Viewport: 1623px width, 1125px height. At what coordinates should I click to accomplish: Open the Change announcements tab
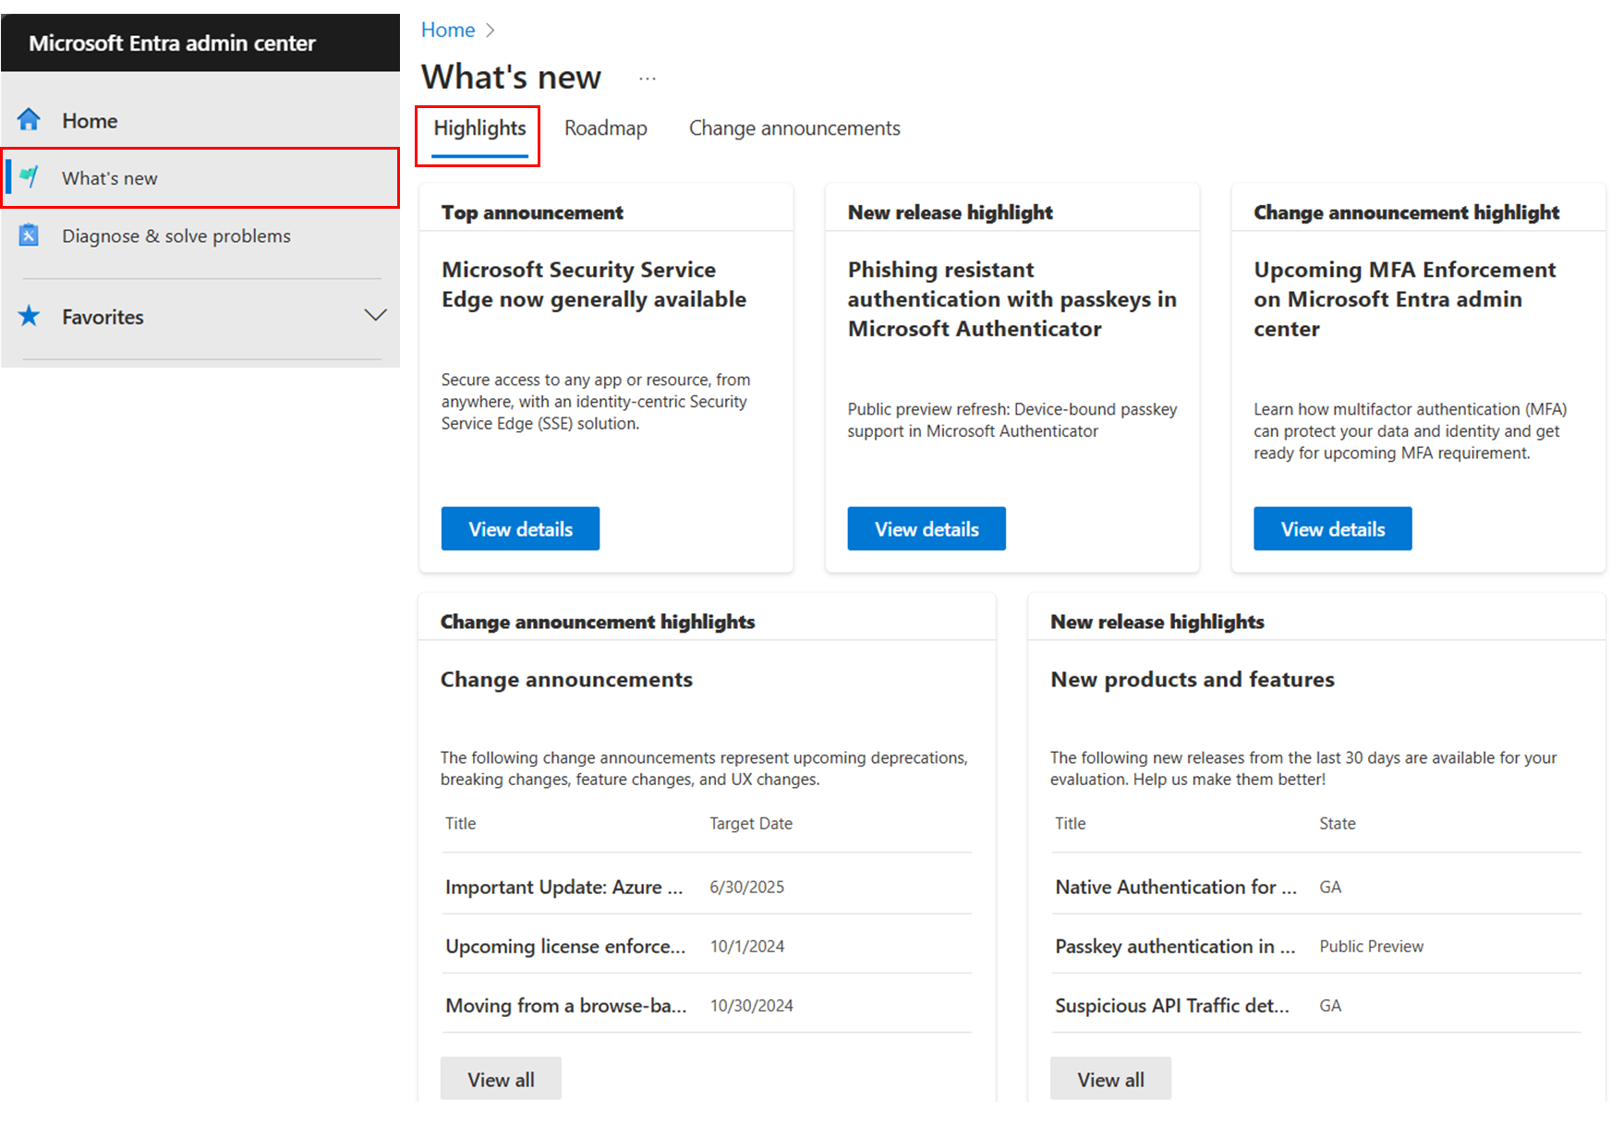click(x=794, y=128)
